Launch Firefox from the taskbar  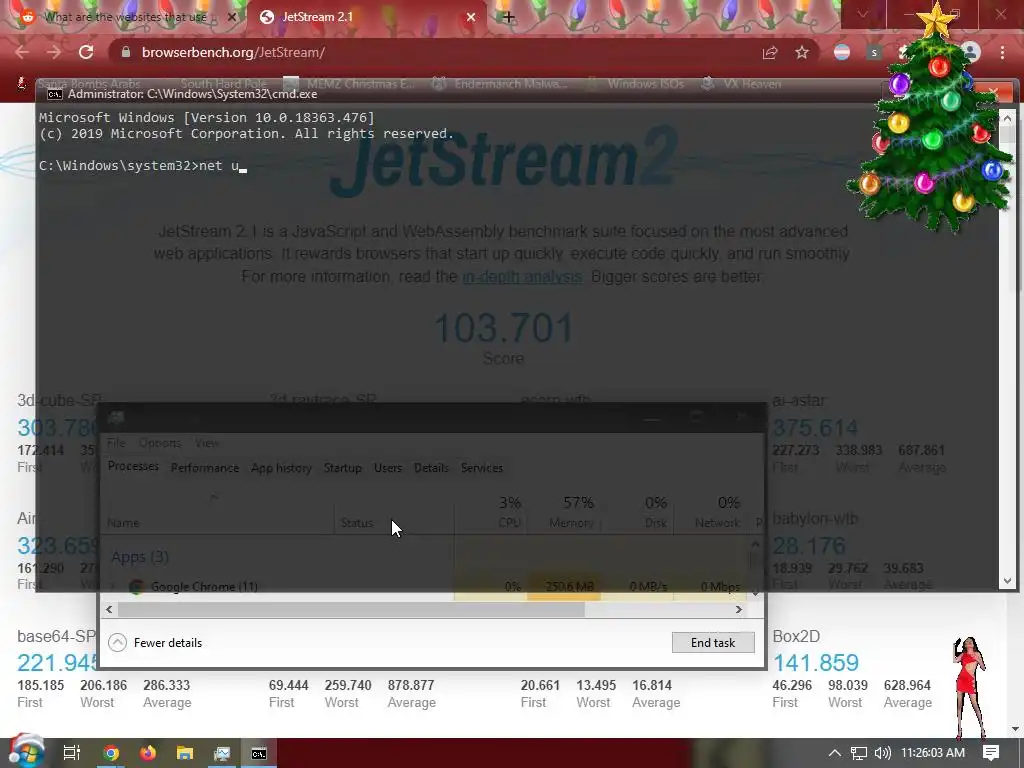(148, 753)
